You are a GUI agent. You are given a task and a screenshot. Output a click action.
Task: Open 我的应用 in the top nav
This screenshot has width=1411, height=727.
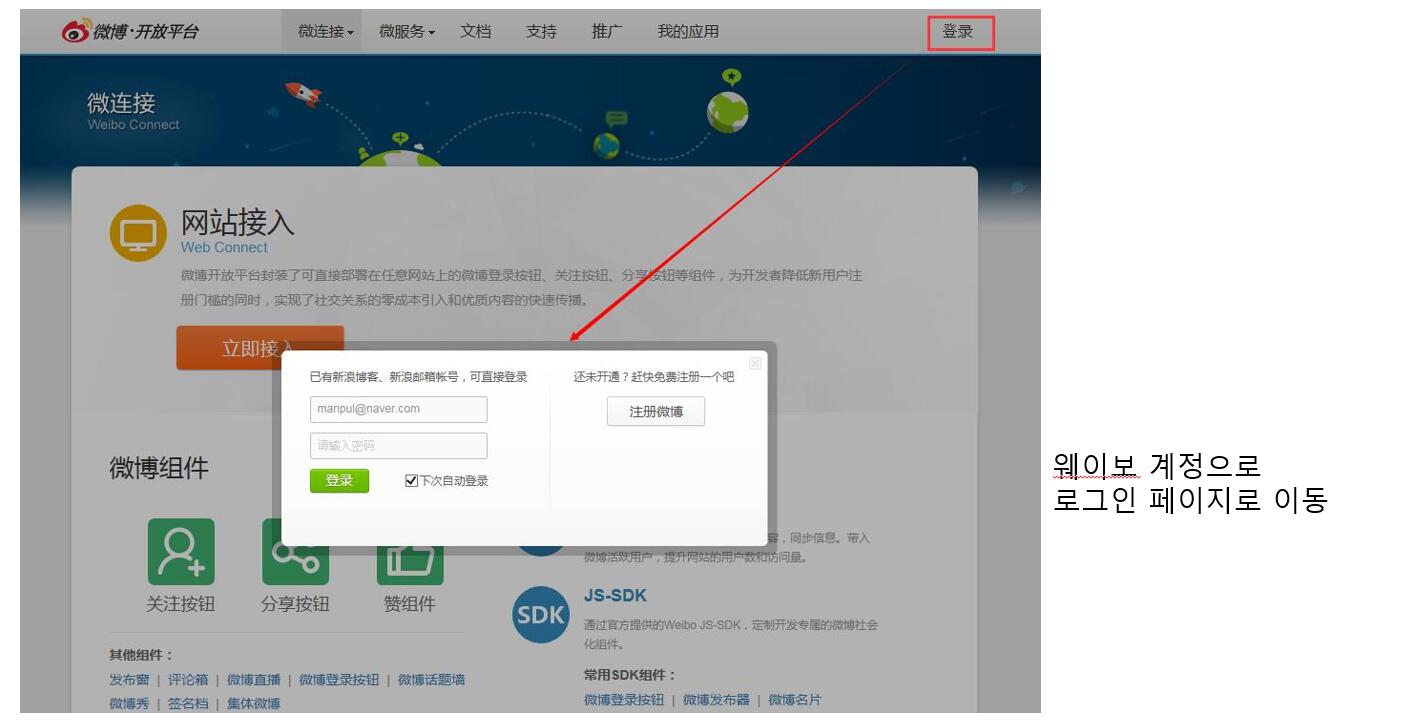click(x=688, y=32)
